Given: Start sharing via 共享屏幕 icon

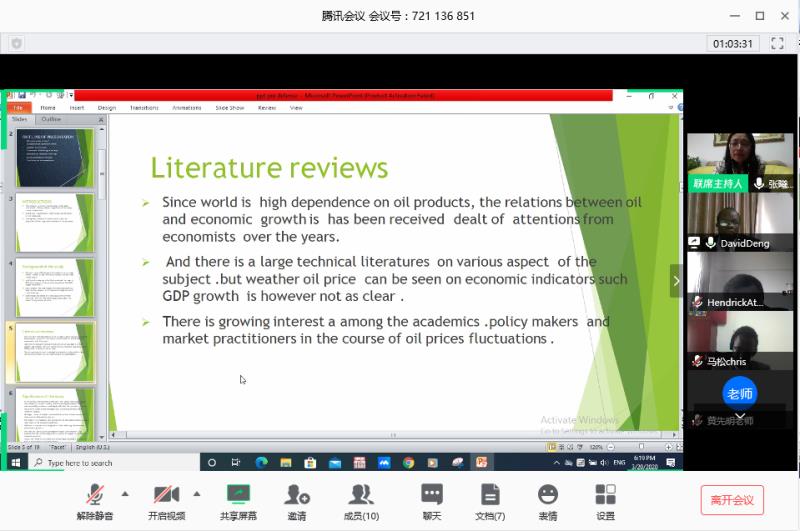Looking at the screenshot, I should tap(238, 501).
